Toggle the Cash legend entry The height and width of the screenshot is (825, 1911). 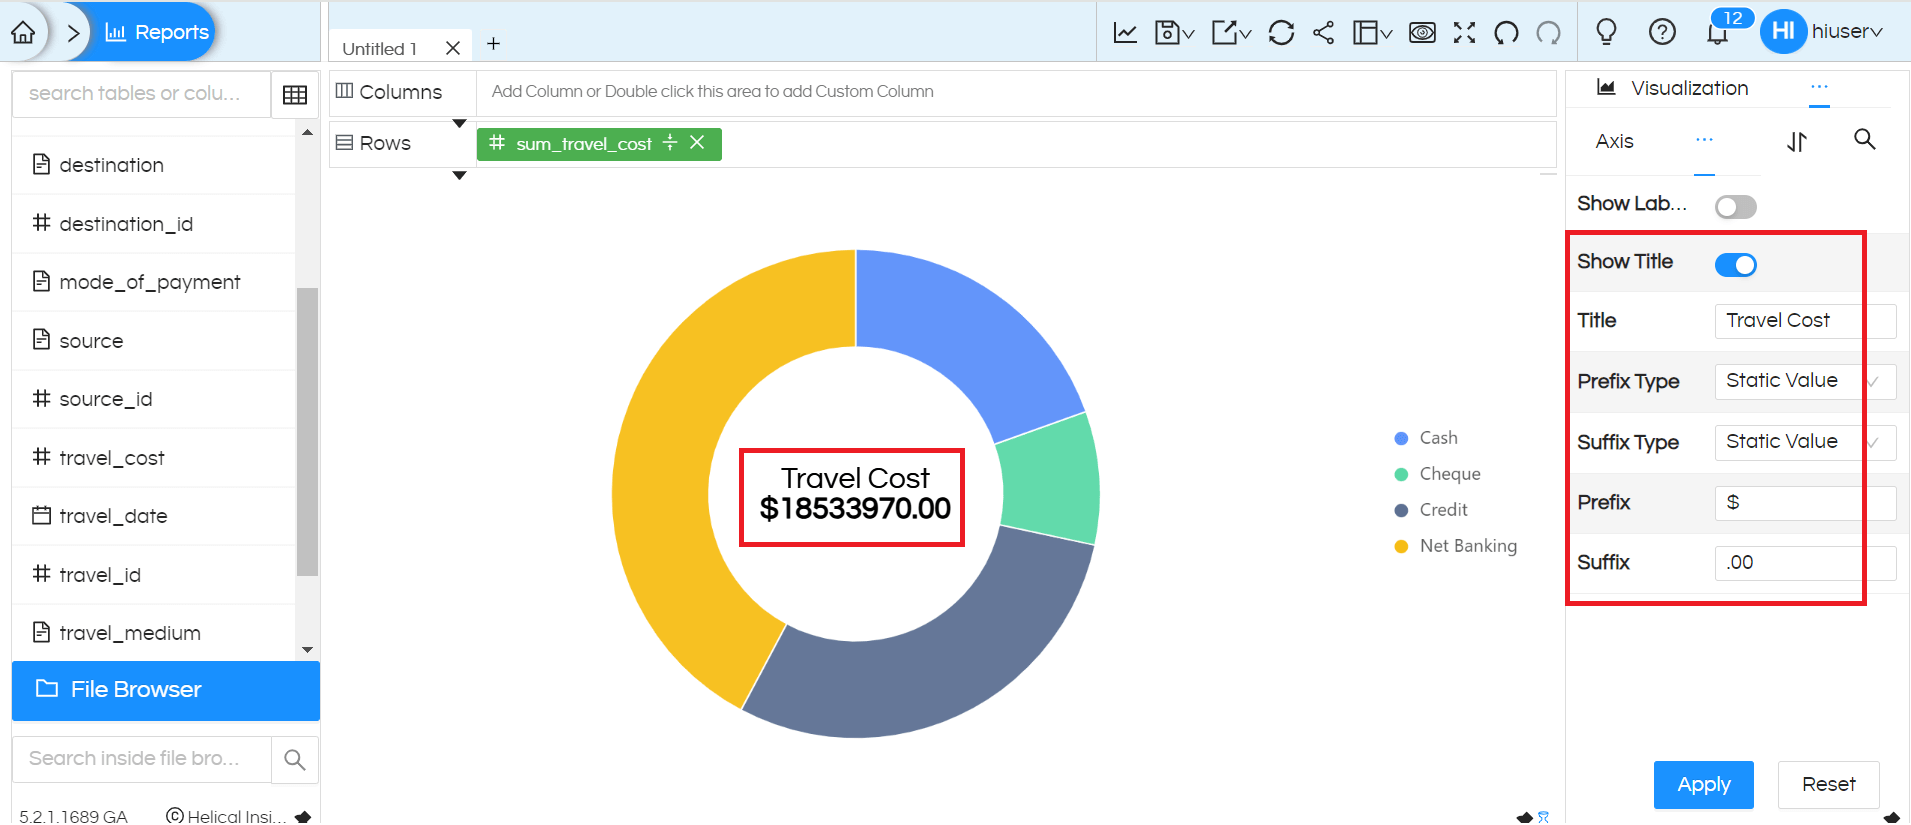click(1426, 438)
